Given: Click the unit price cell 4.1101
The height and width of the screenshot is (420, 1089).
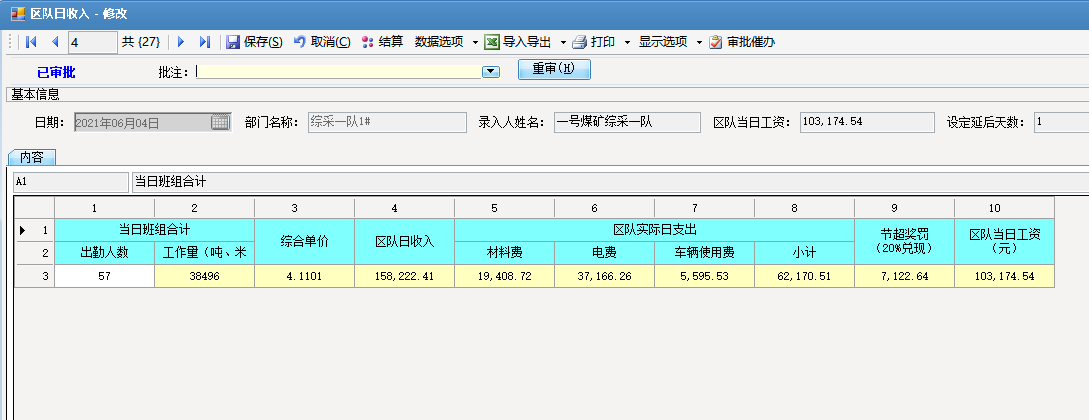Looking at the screenshot, I should tap(304, 276).
